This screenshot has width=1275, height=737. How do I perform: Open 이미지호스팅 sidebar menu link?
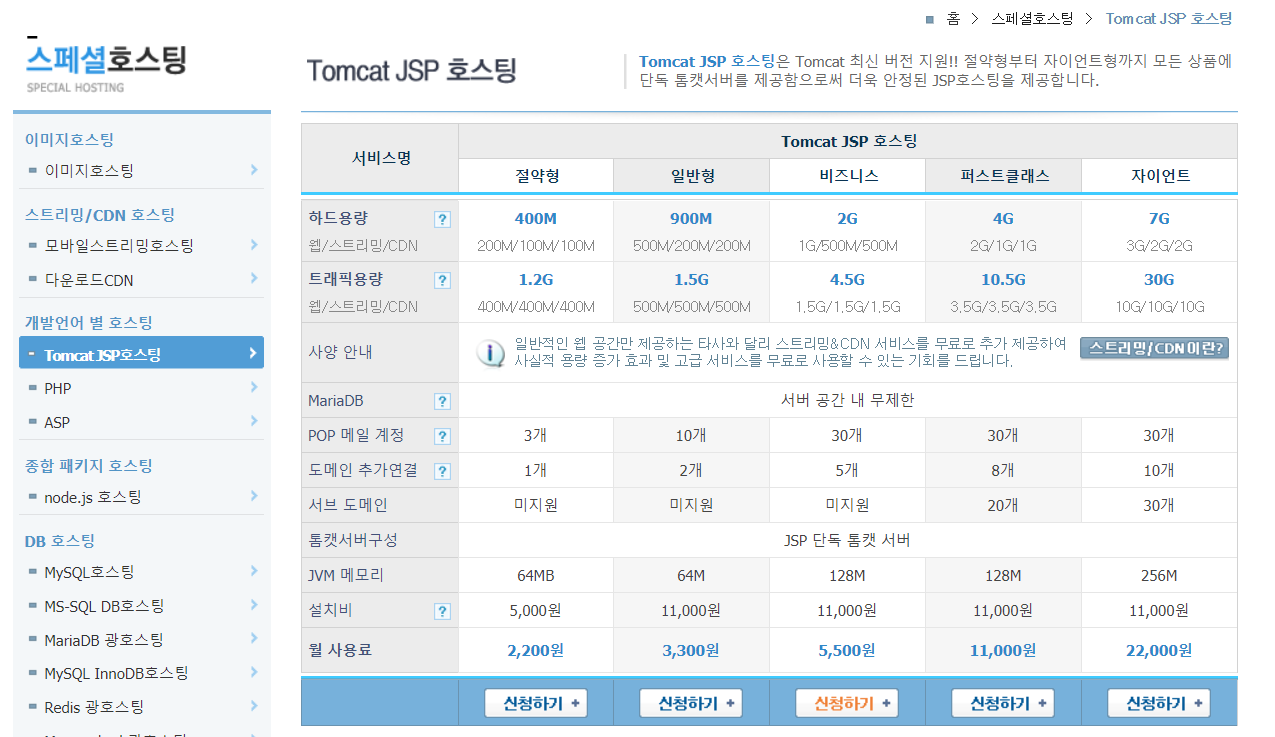tap(89, 171)
